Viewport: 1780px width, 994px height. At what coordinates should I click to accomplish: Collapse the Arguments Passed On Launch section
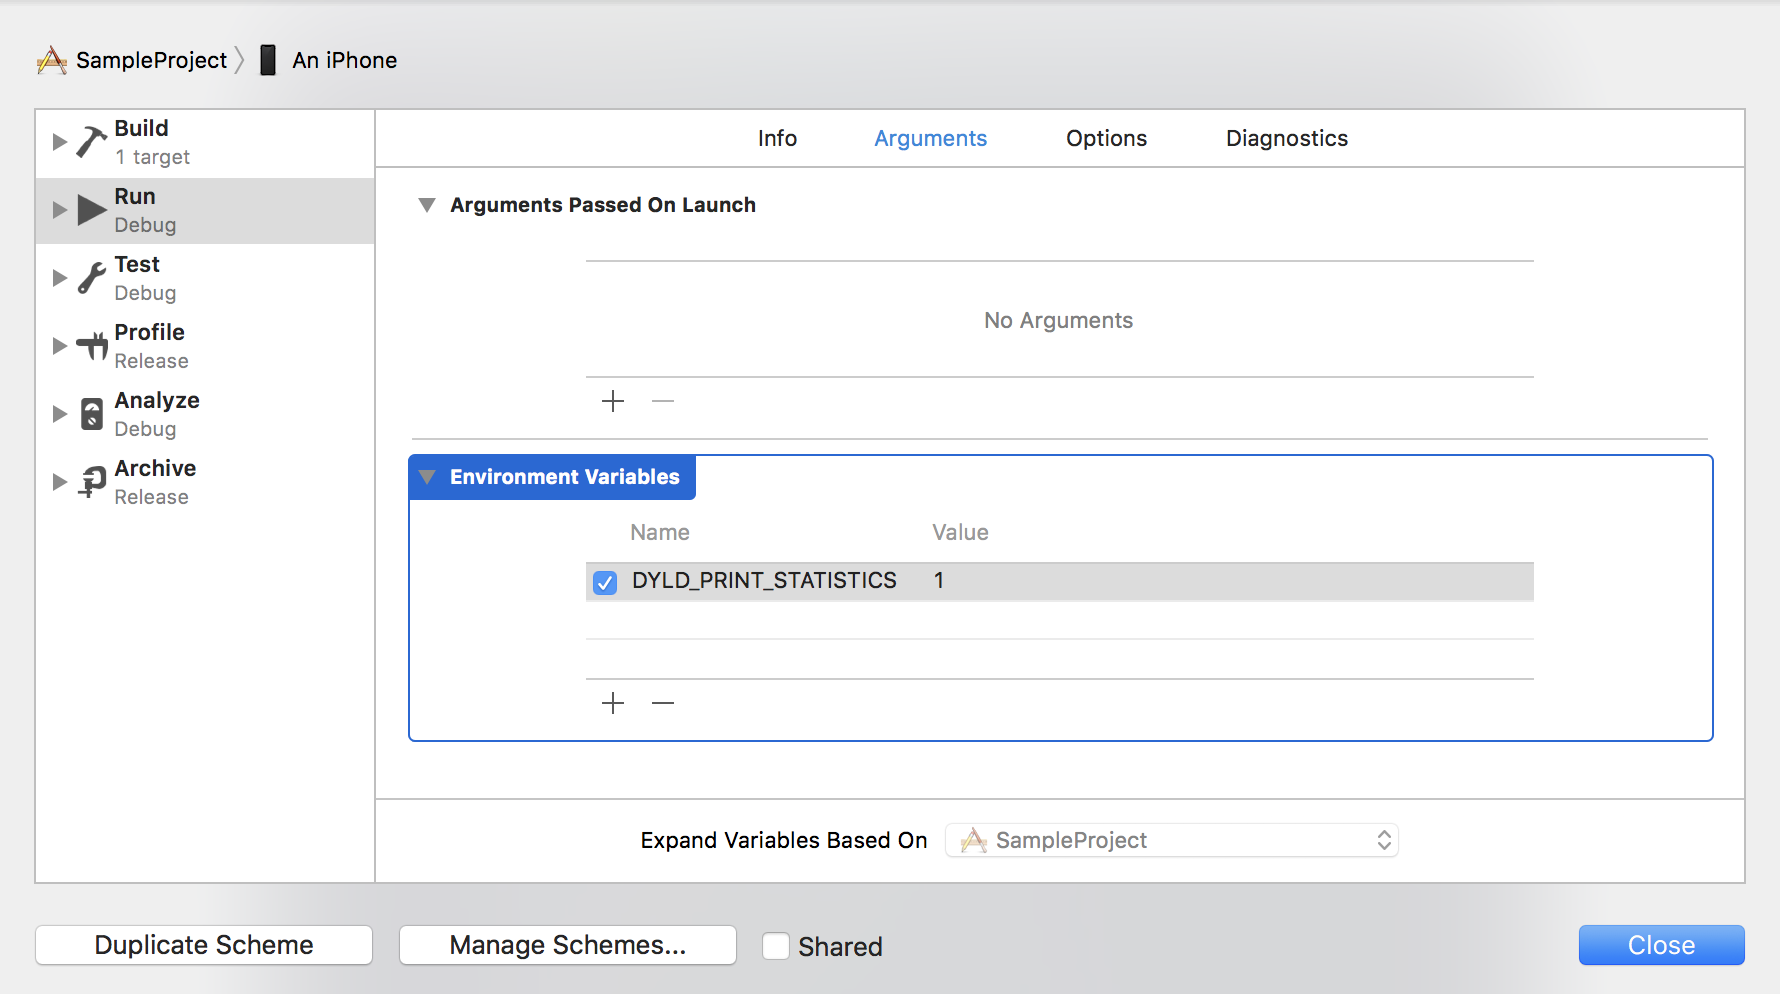coord(427,204)
